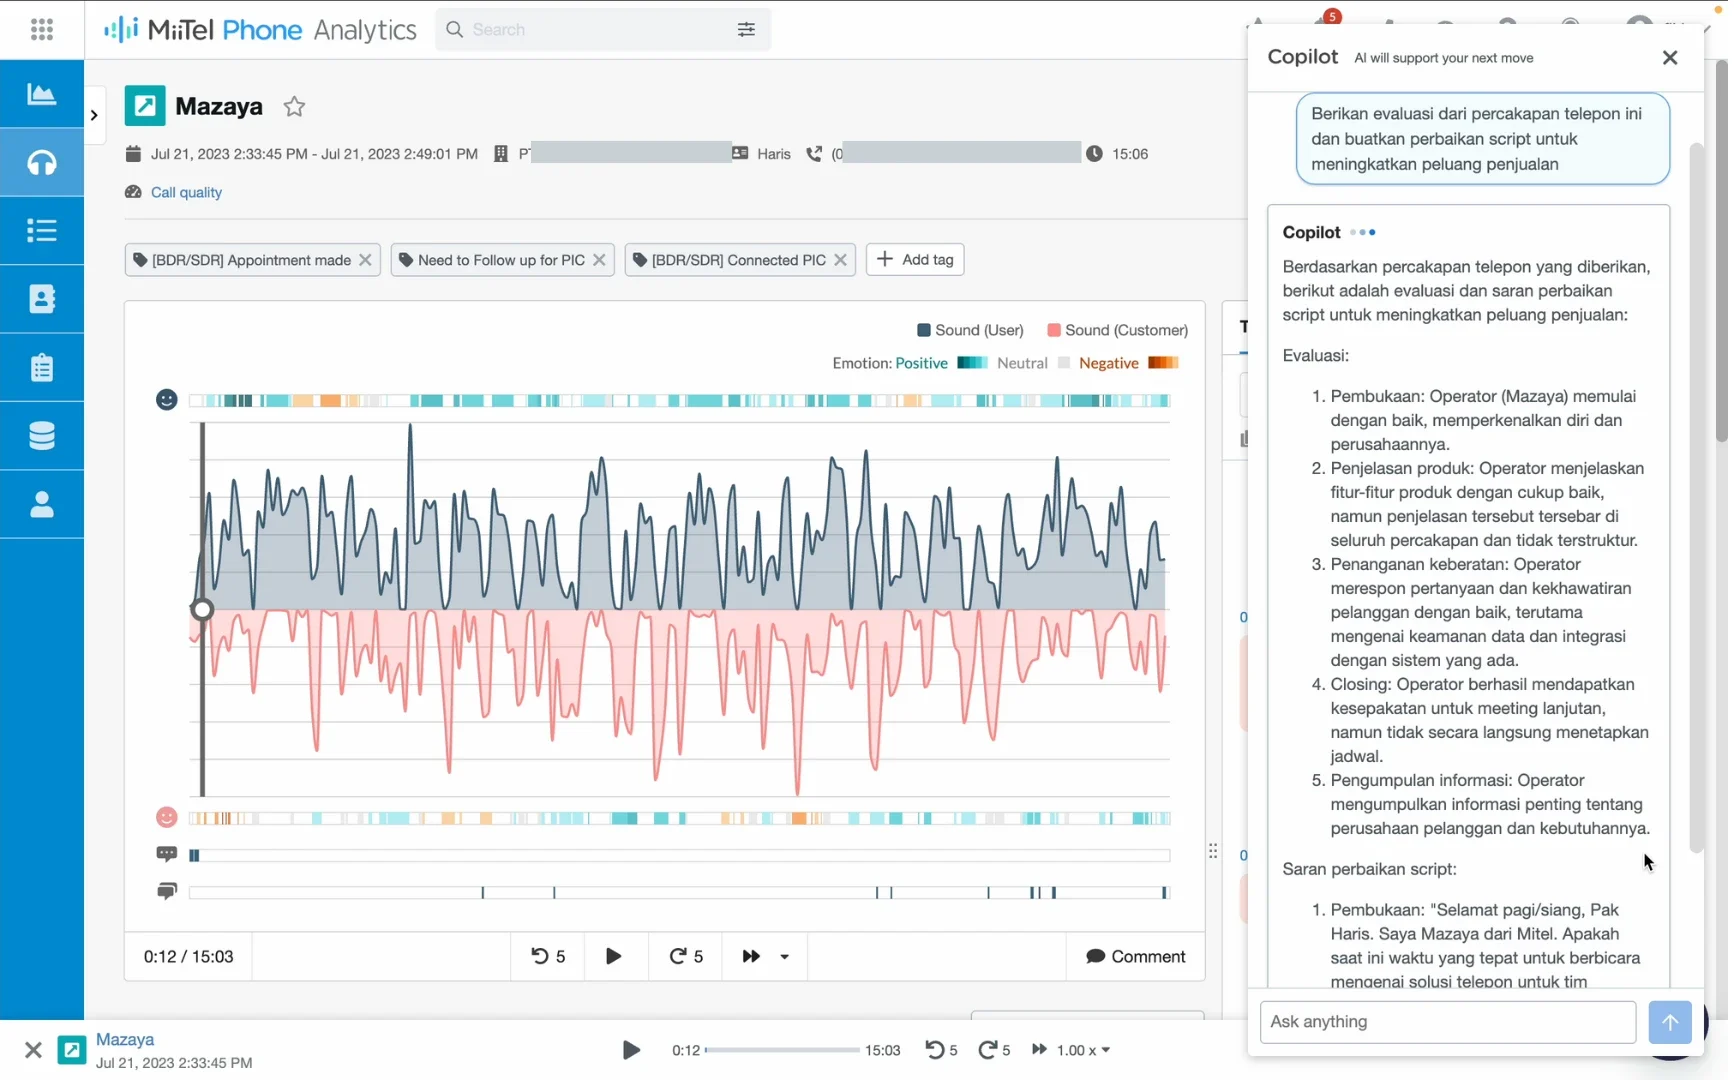Click the bottom playback progress slider
The height and width of the screenshot is (1080, 1734).
click(782, 1050)
